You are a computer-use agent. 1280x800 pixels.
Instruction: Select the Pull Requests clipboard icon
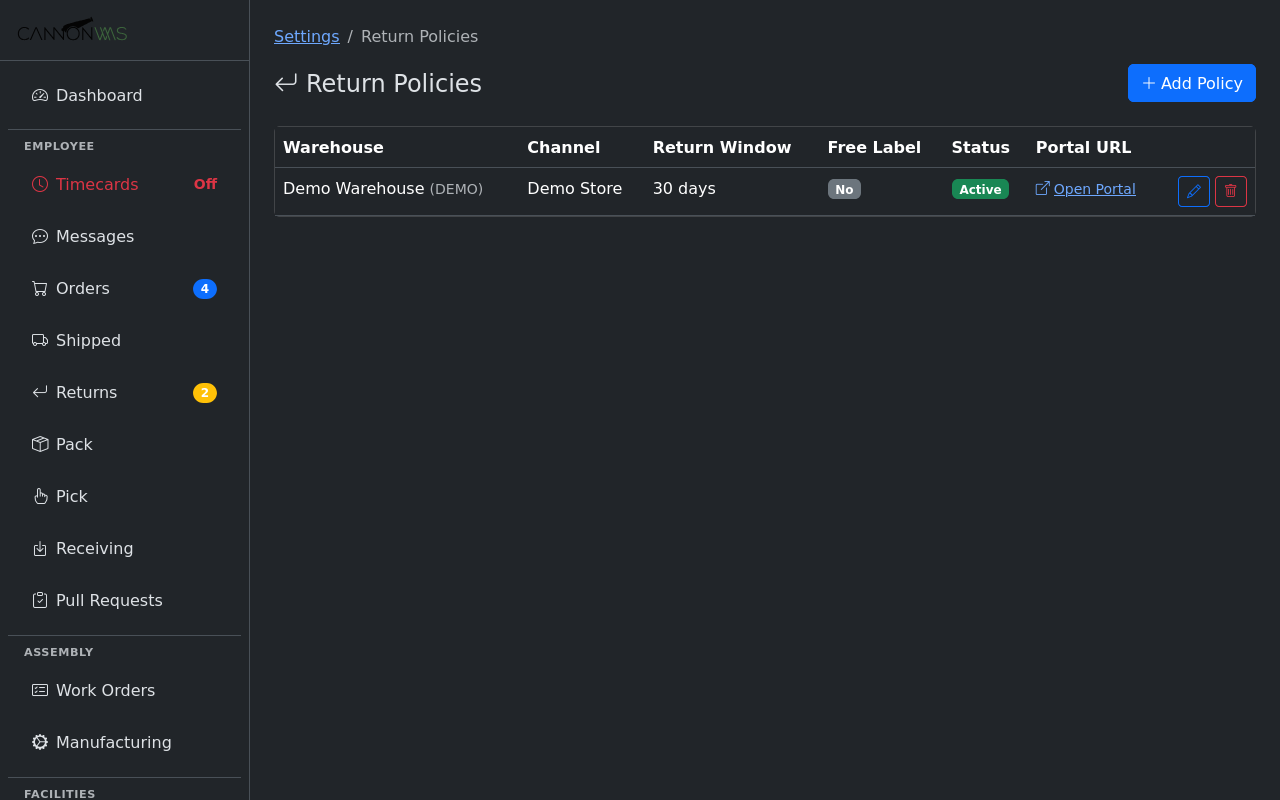coord(38,600)
